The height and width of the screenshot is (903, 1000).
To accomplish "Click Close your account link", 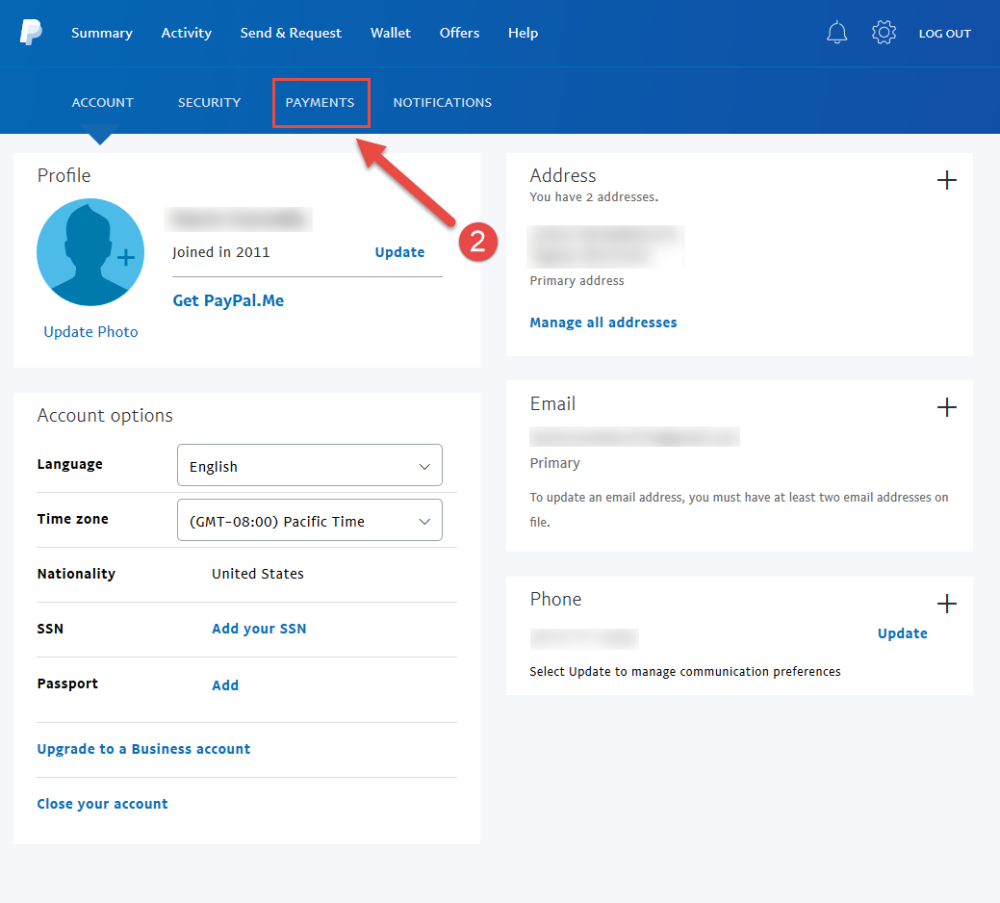I will click(x=102, y=804).
